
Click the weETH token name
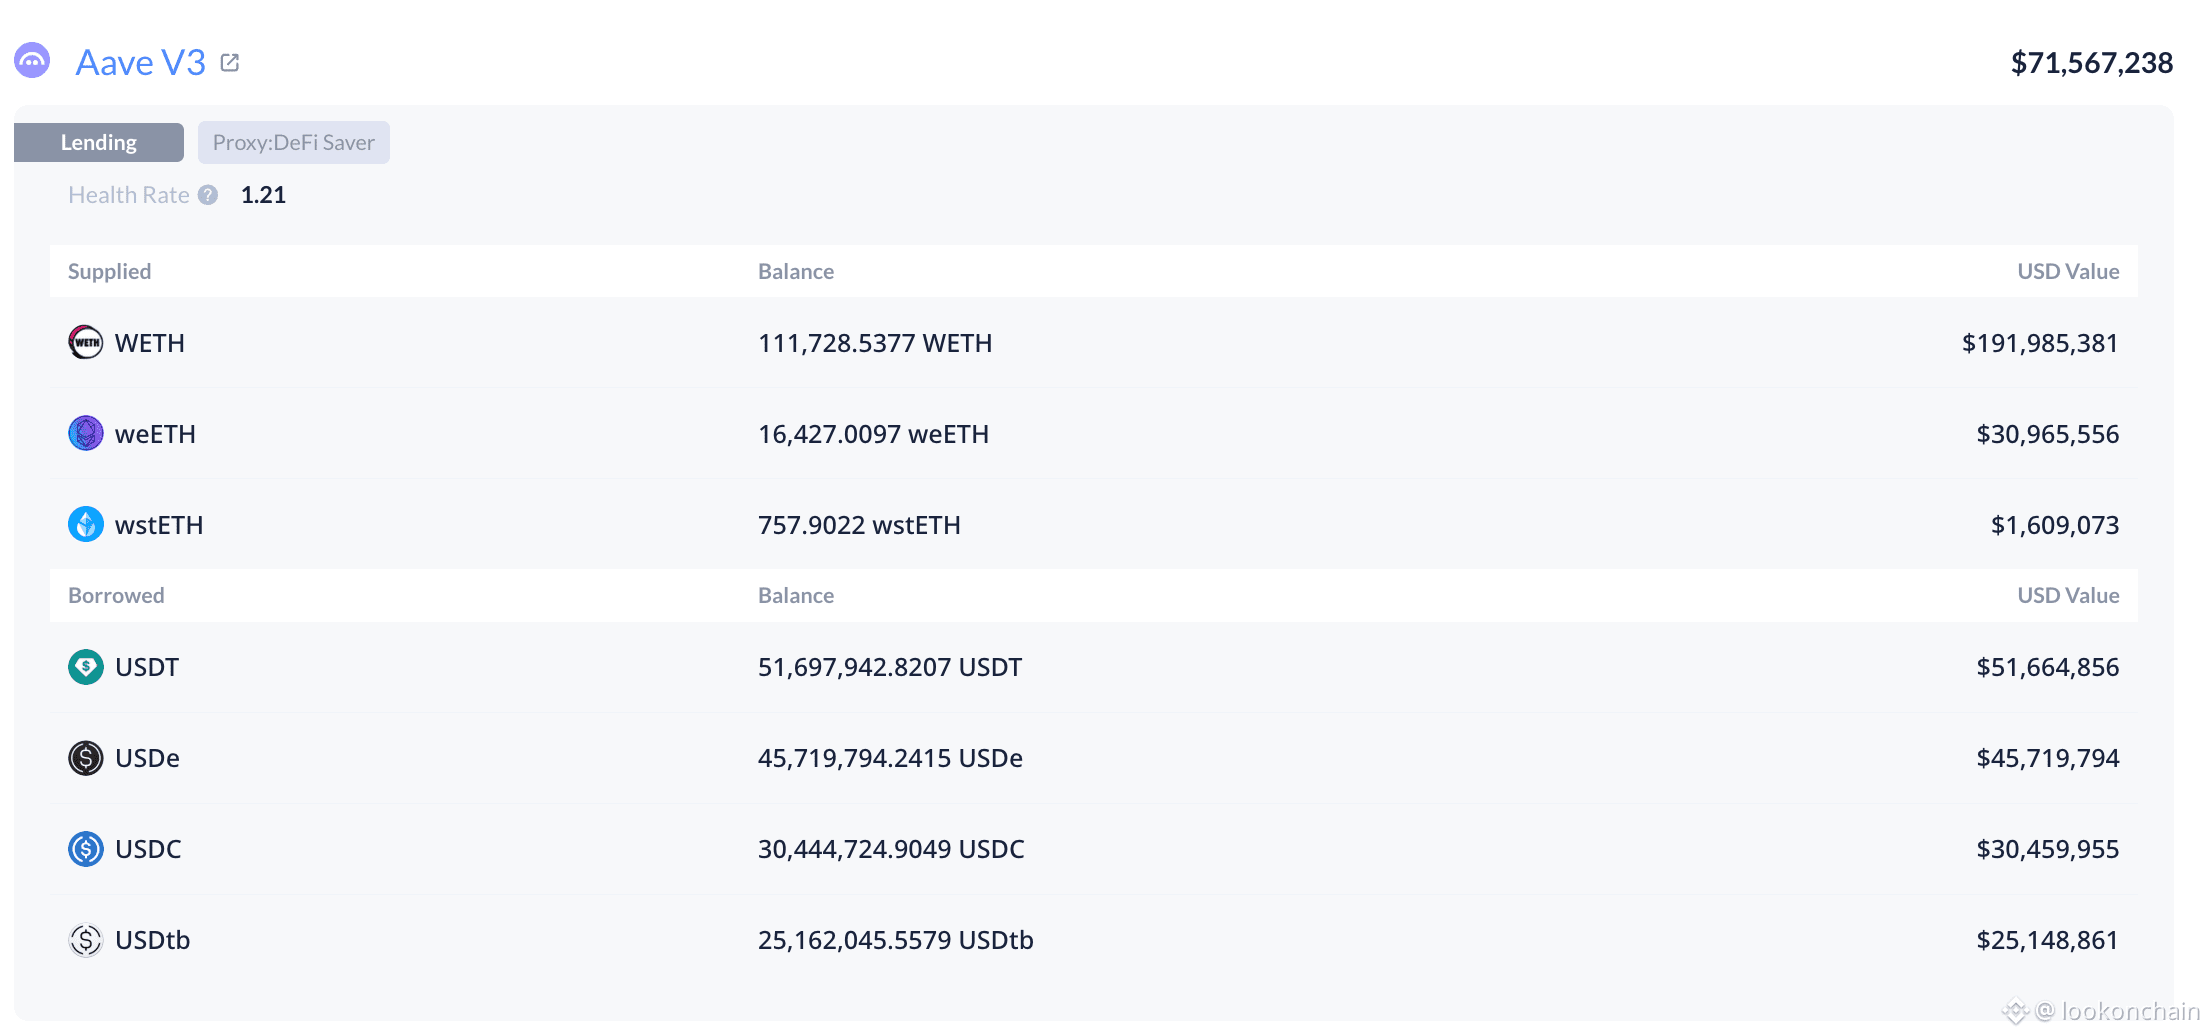coord(155,434)
